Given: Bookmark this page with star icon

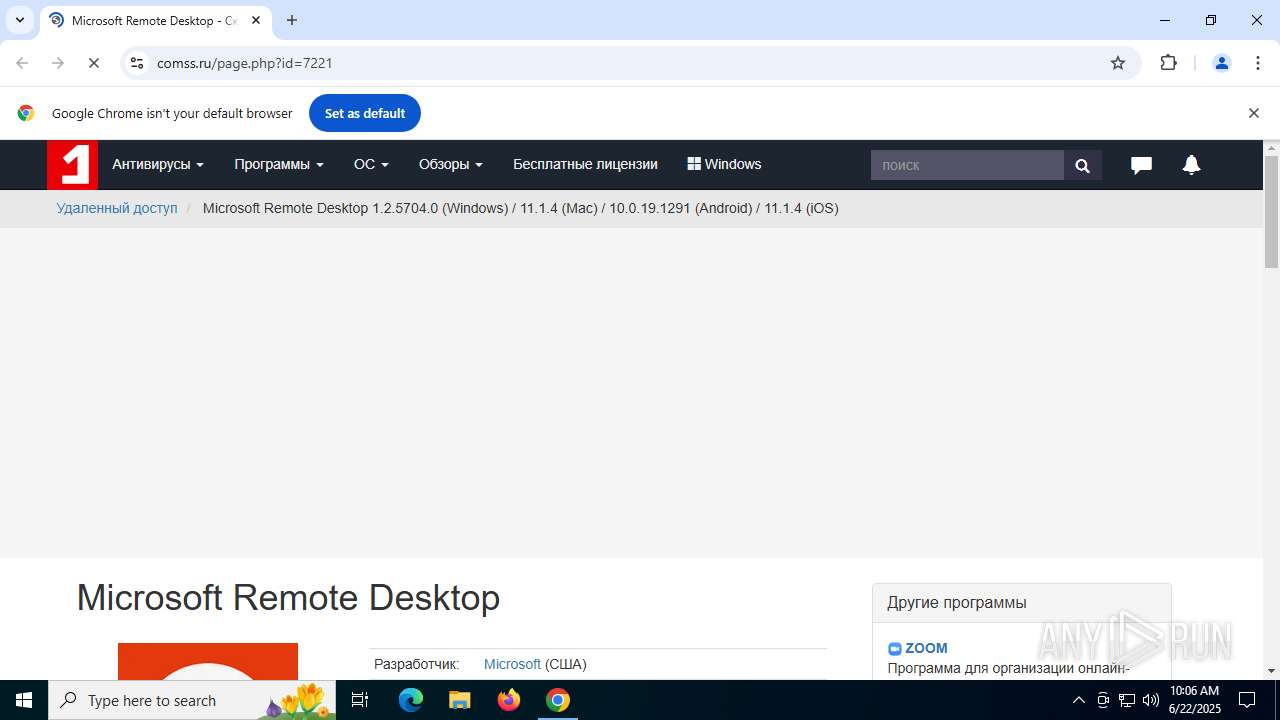Looking at the screenshot, I should tap(1118, 63).
